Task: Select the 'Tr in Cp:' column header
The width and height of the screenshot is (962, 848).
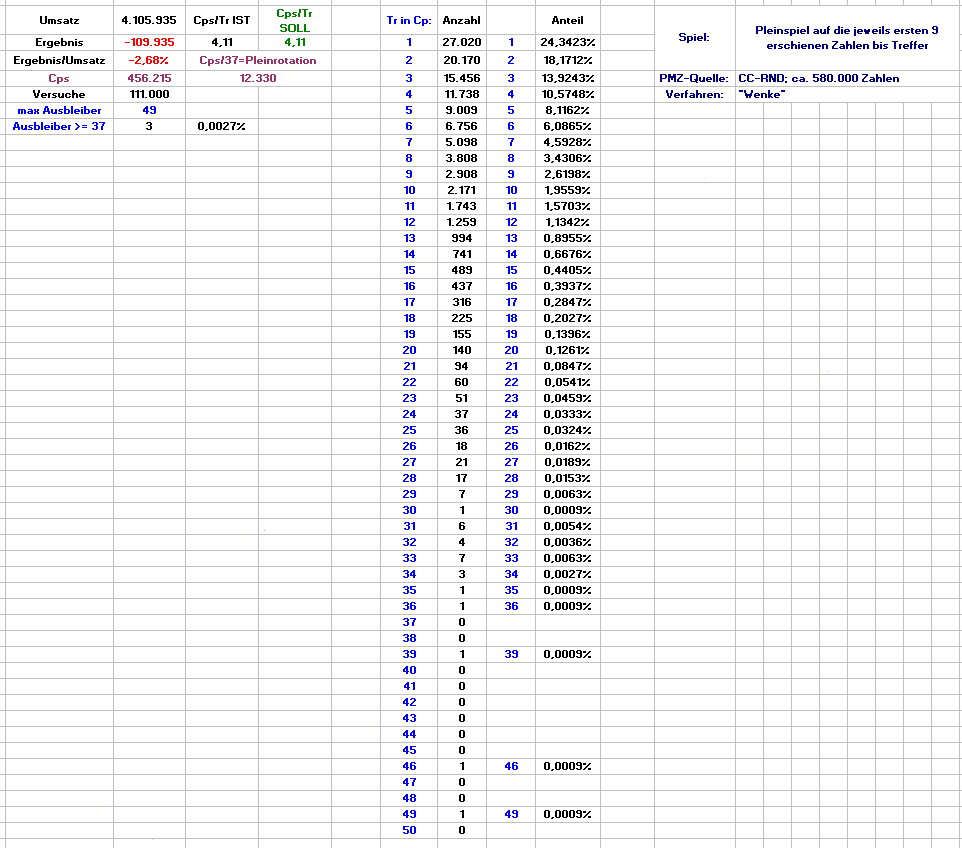Action: point(409,20)
